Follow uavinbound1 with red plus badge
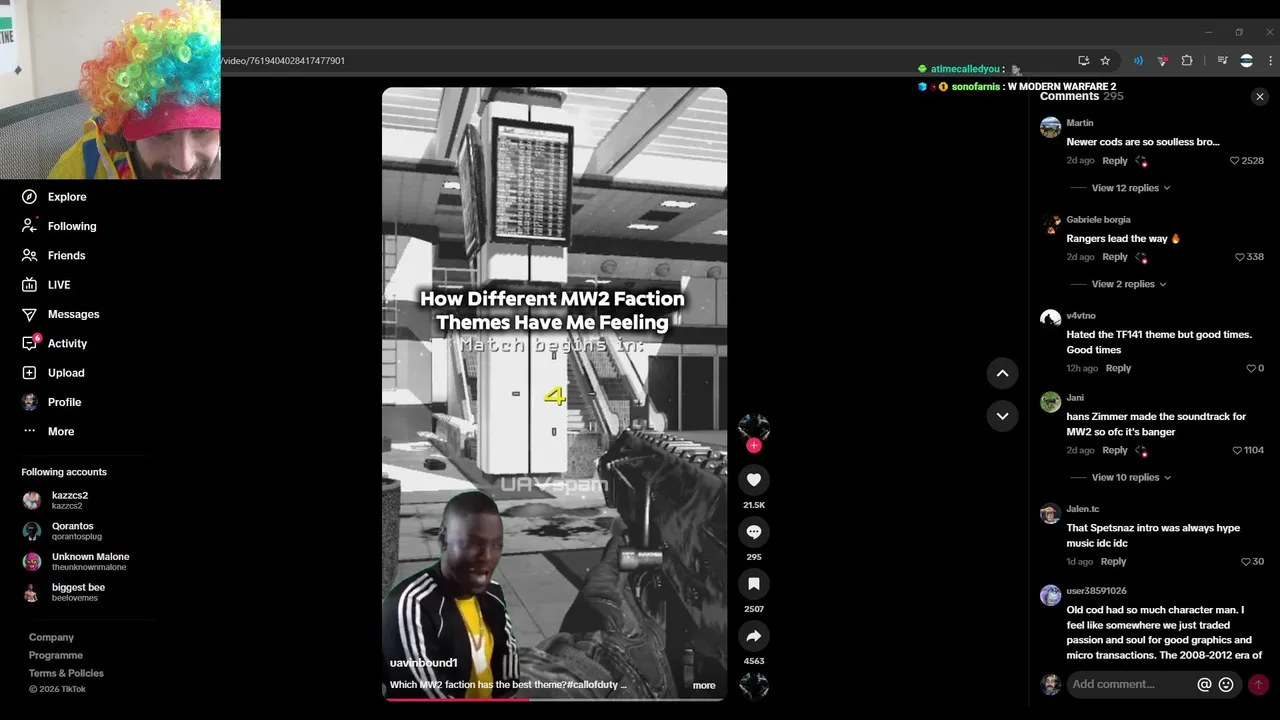1280x720 pixels. 754,445
